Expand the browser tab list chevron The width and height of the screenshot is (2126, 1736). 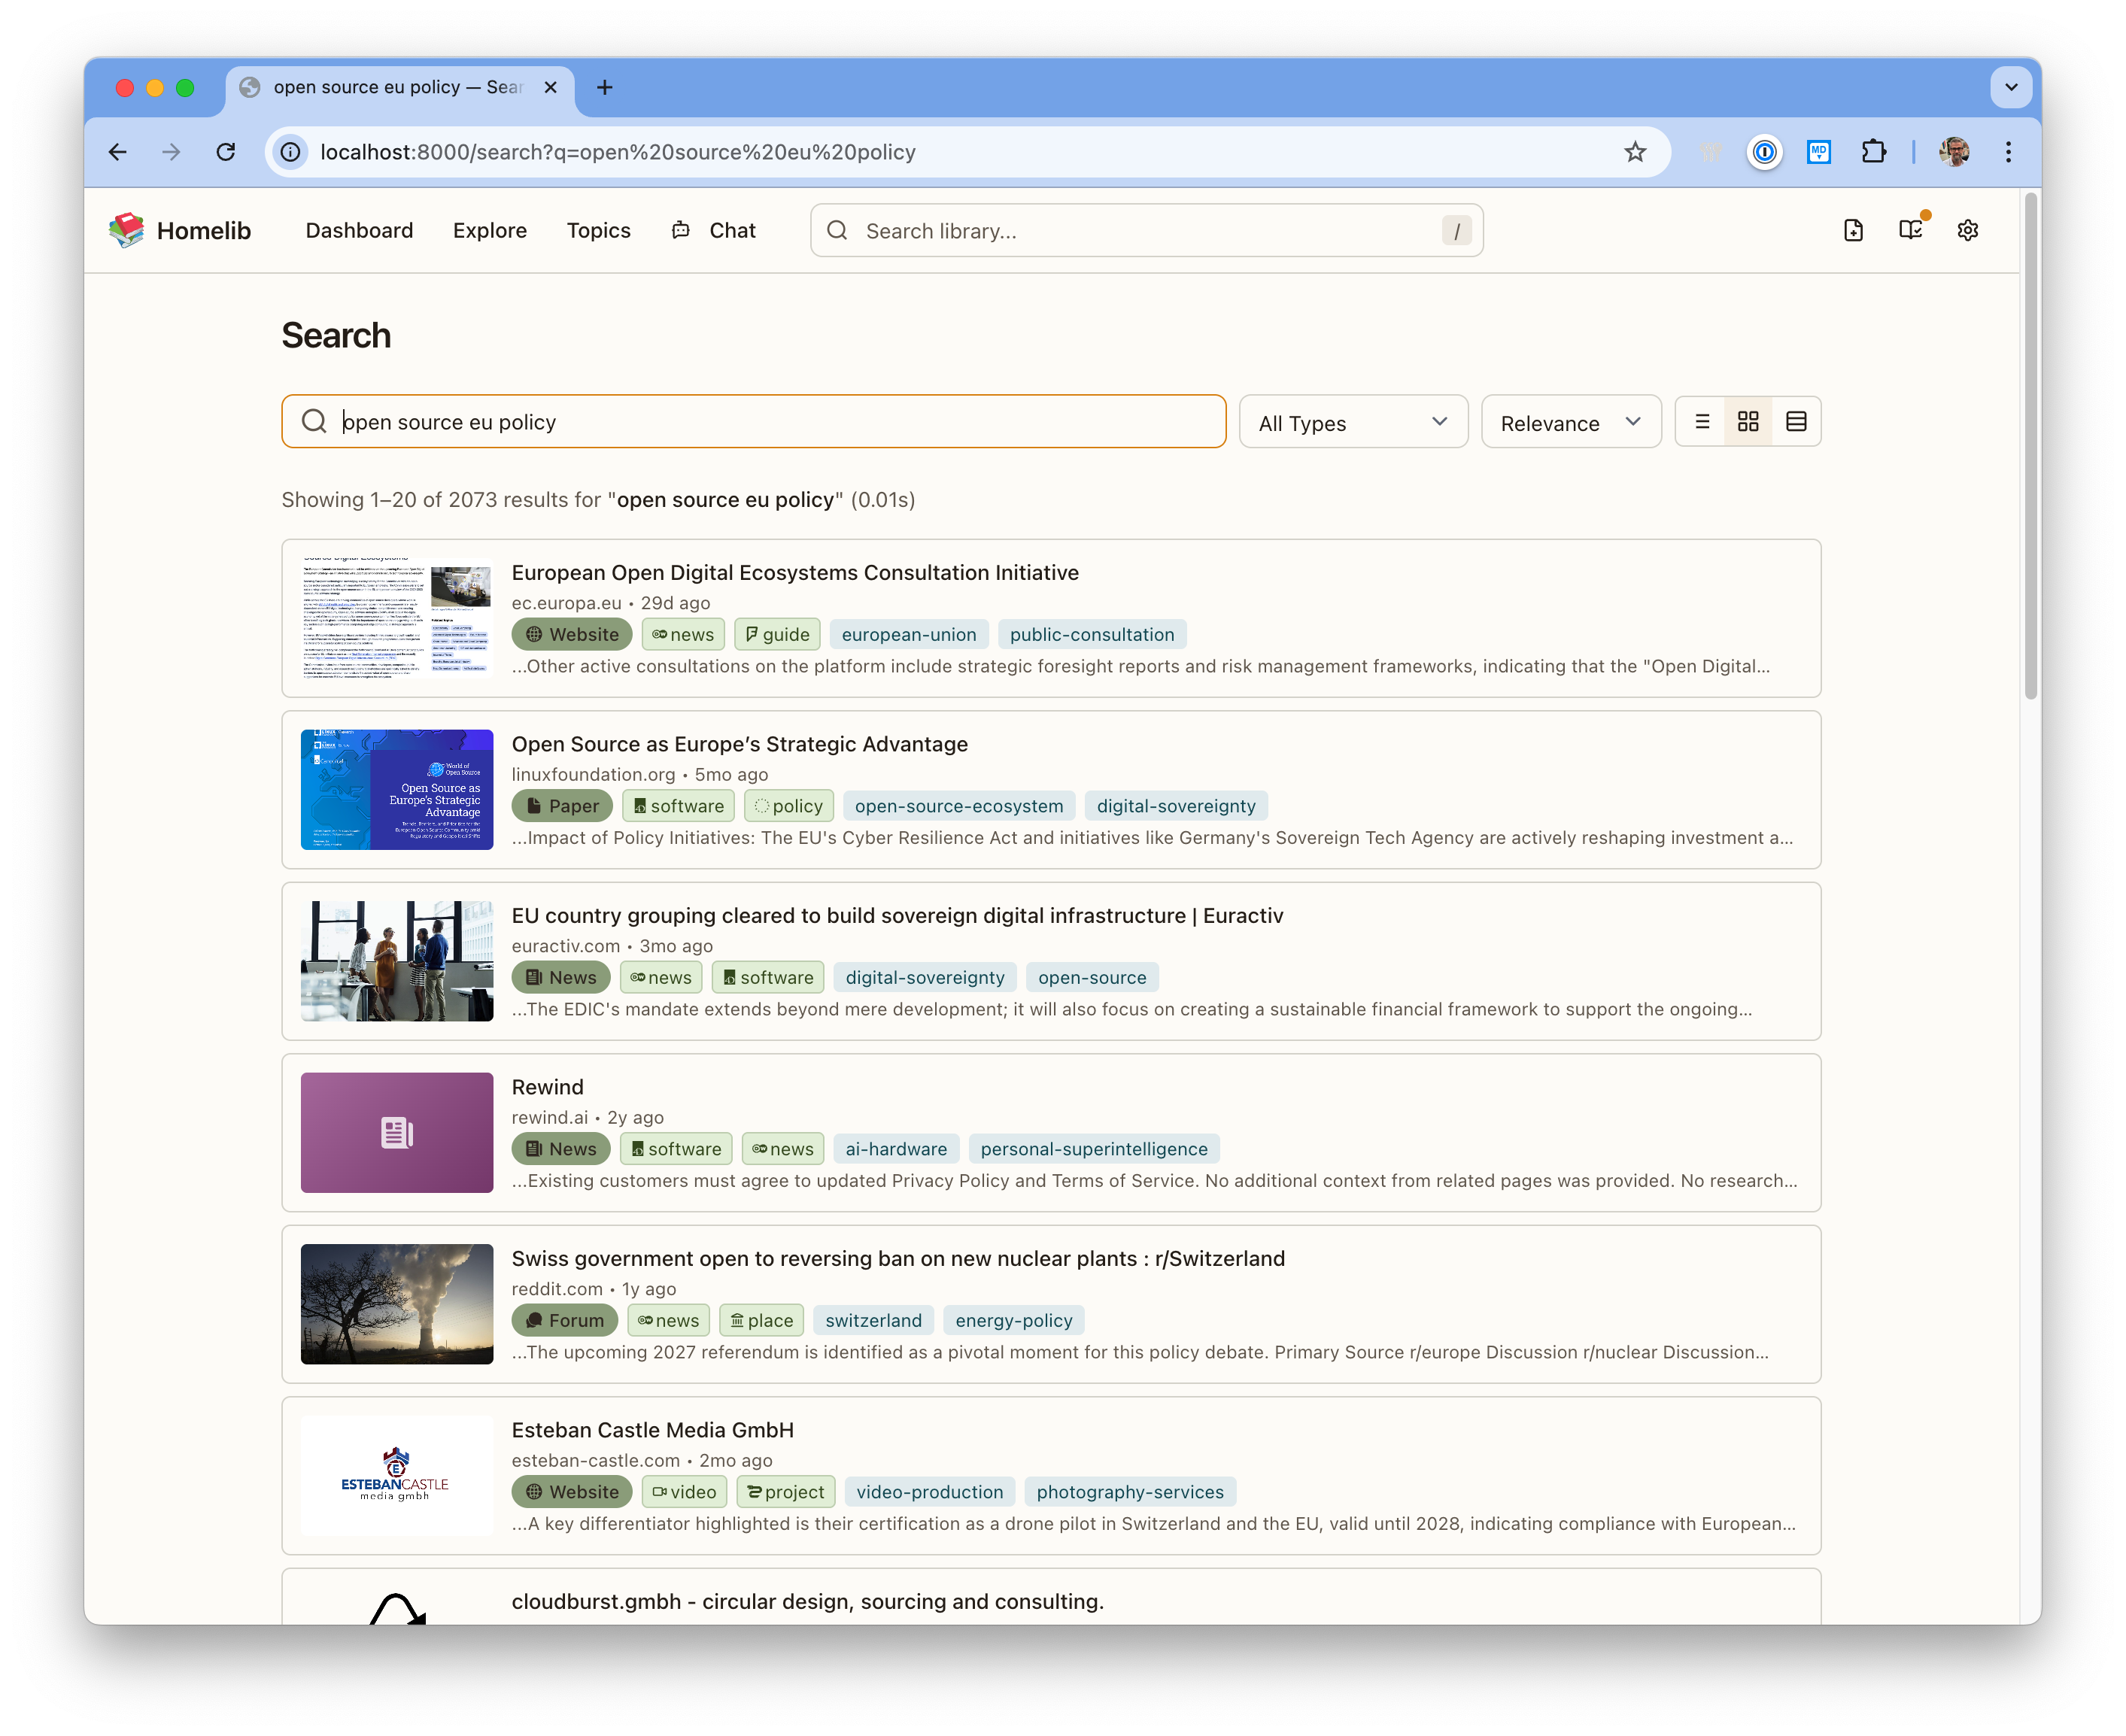pyautogui.click(x=2011, y=87)
